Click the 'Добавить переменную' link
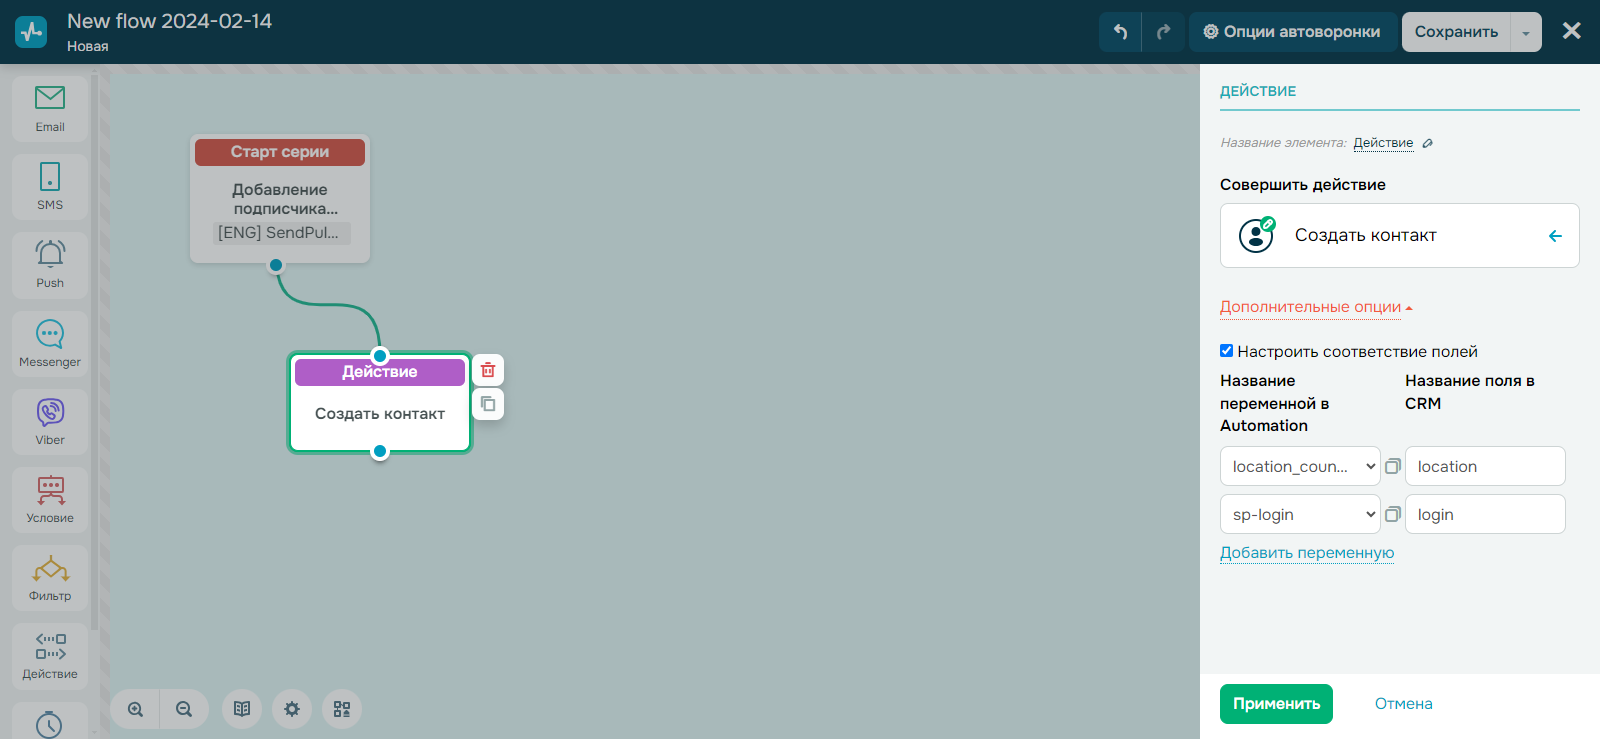 coord(1306,553)
